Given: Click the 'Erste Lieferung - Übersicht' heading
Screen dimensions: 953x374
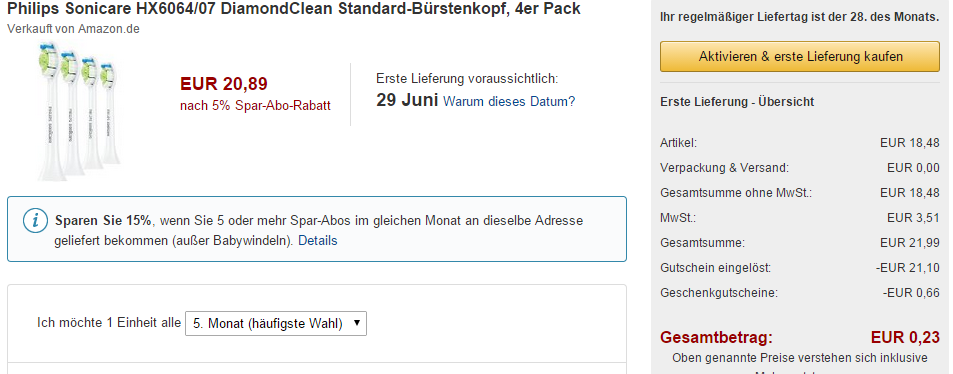Looking at the screenshot, I should (737, 102).
